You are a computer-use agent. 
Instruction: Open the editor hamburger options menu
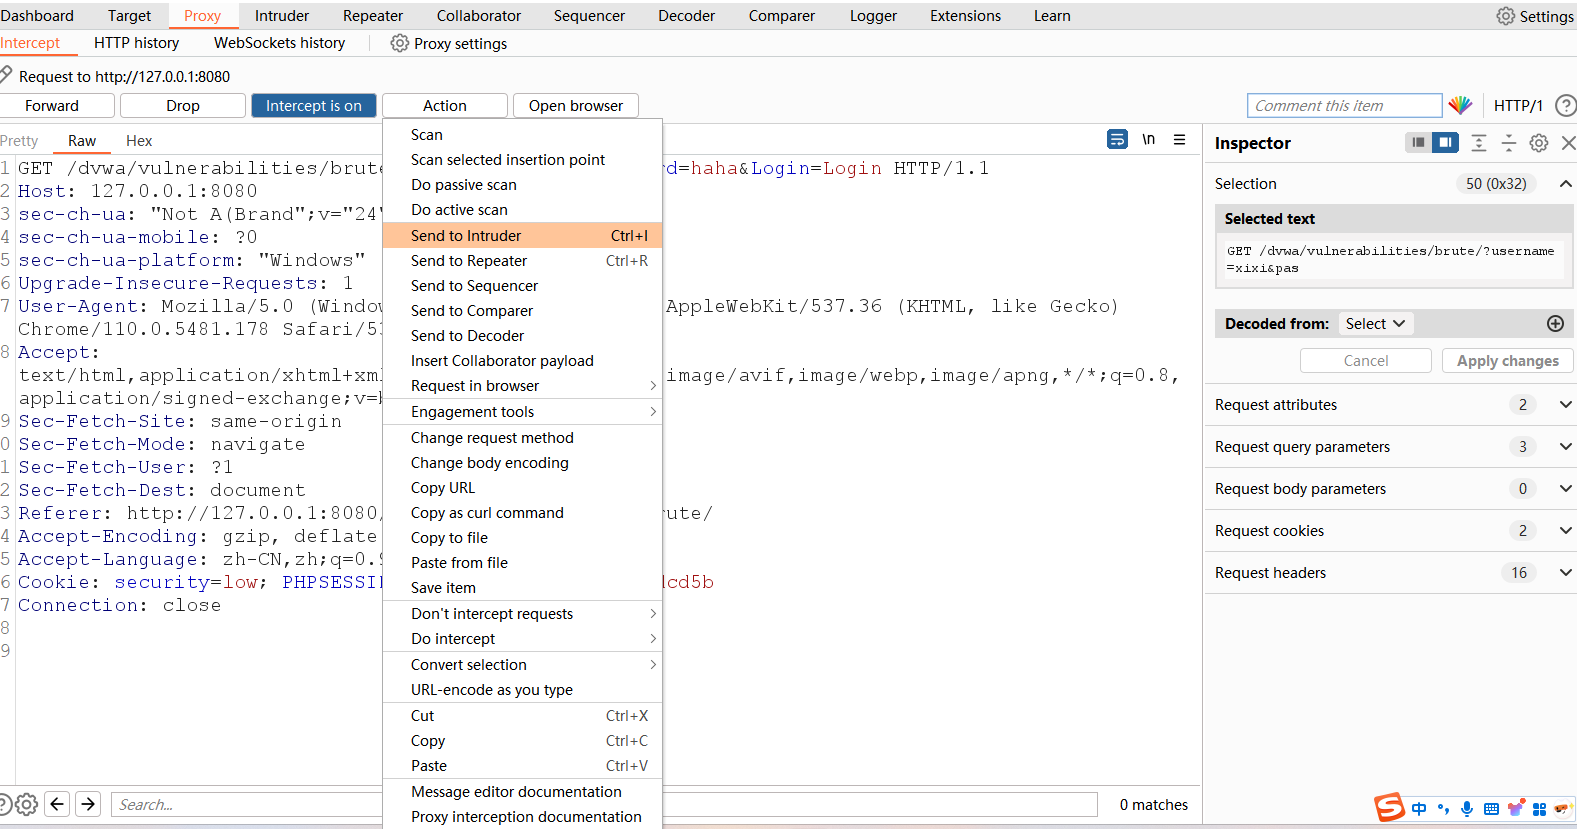(x=1180, y=139)
